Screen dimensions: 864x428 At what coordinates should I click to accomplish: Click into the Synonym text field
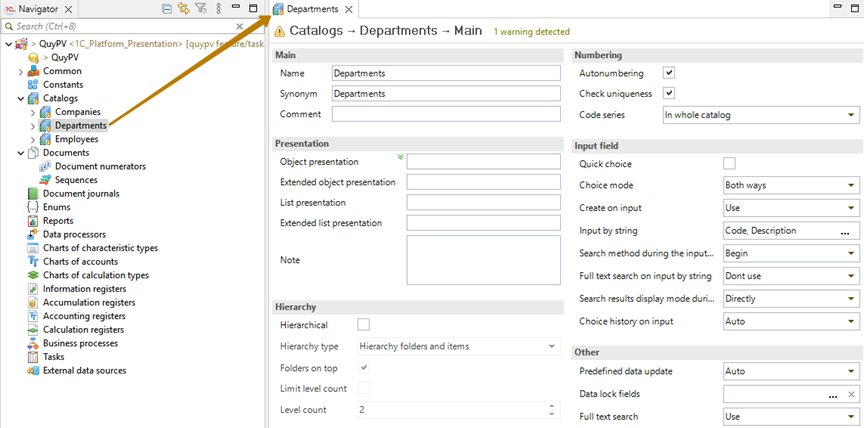coord(446,94)
